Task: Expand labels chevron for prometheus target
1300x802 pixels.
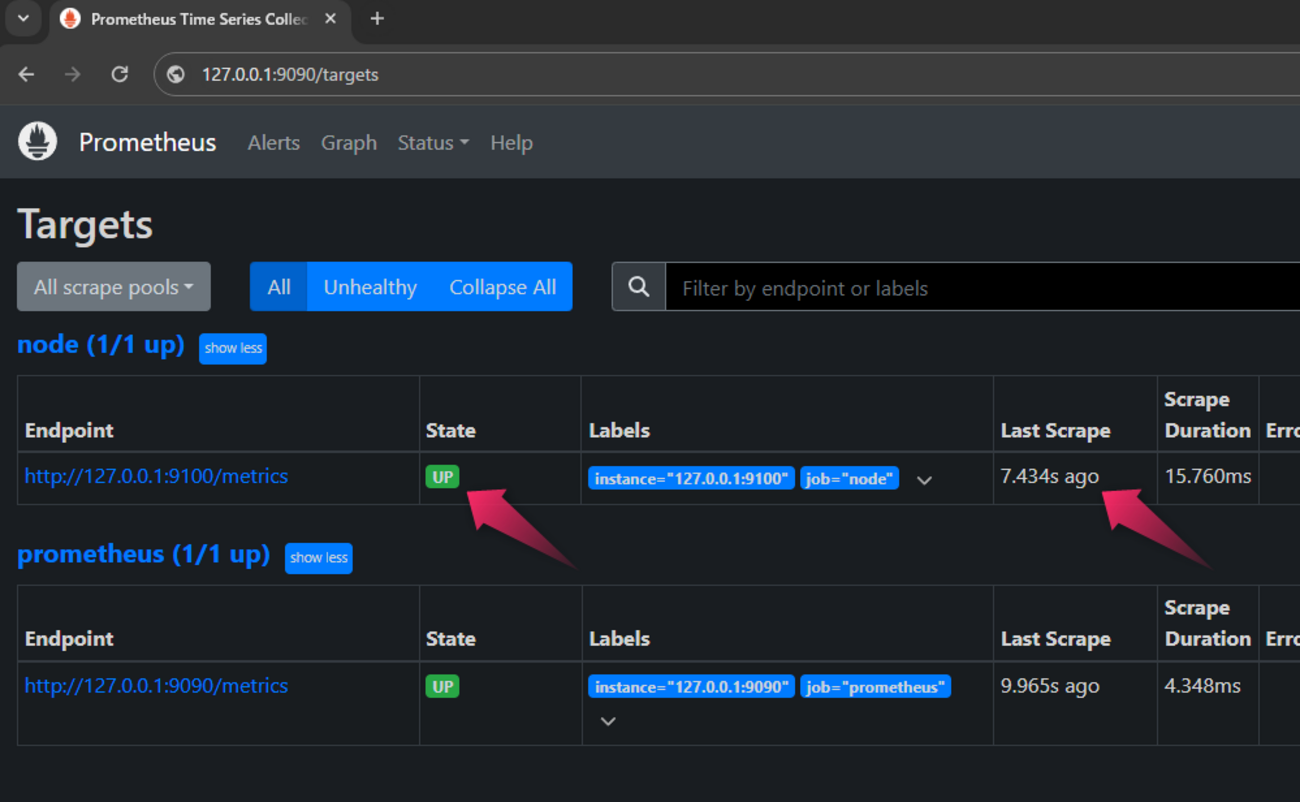Action: point(608,721)
